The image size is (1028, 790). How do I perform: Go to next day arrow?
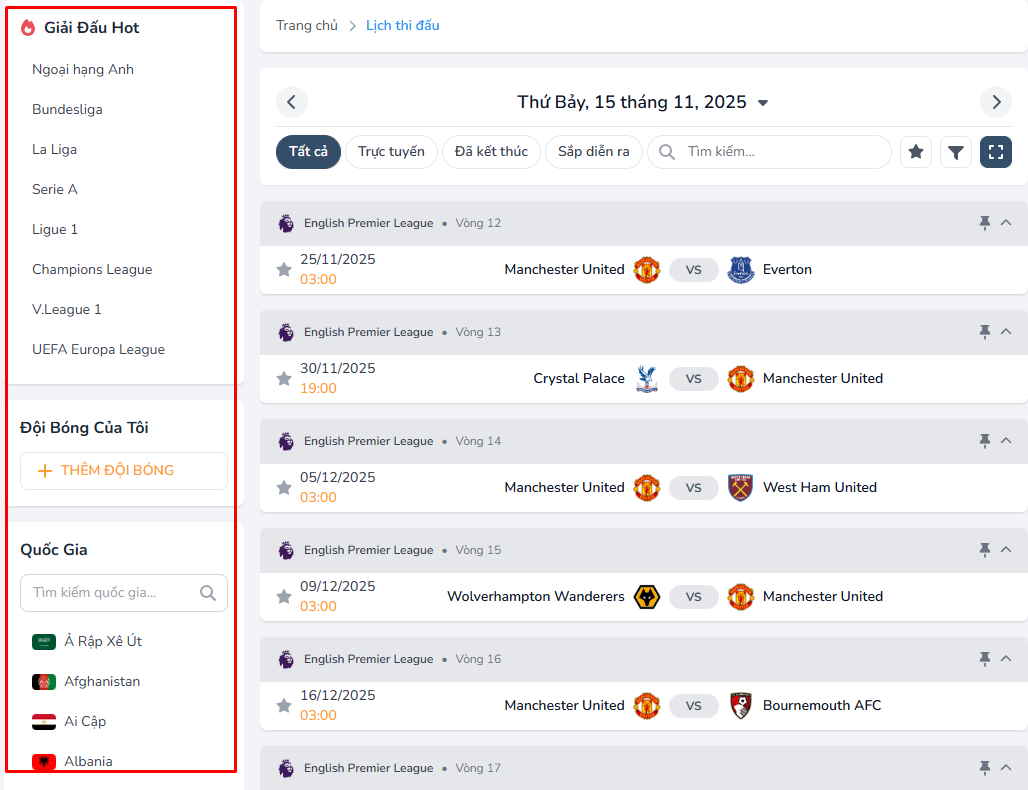pos(995,102)
